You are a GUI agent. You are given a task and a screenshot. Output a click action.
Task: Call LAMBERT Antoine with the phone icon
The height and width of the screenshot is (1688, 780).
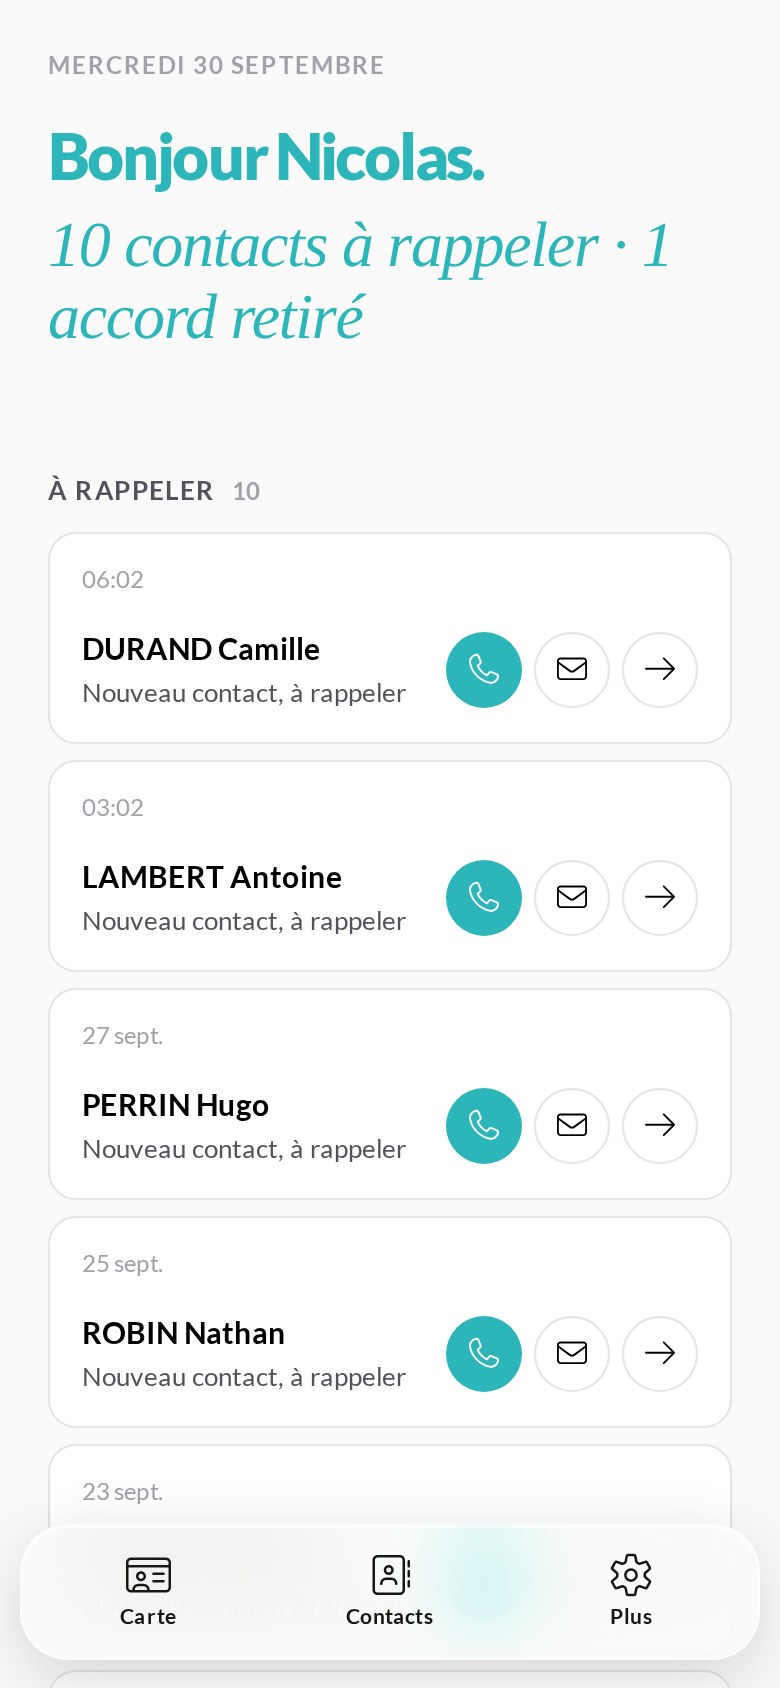[x=484, y=898]
